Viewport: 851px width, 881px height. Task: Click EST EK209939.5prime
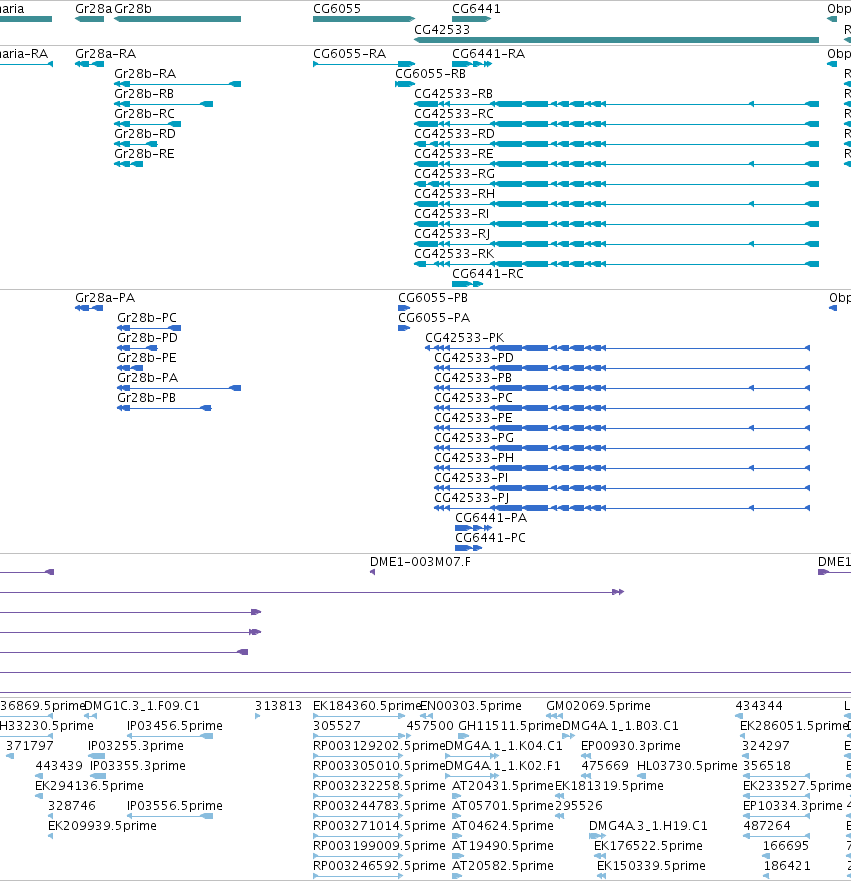(51, 836)
